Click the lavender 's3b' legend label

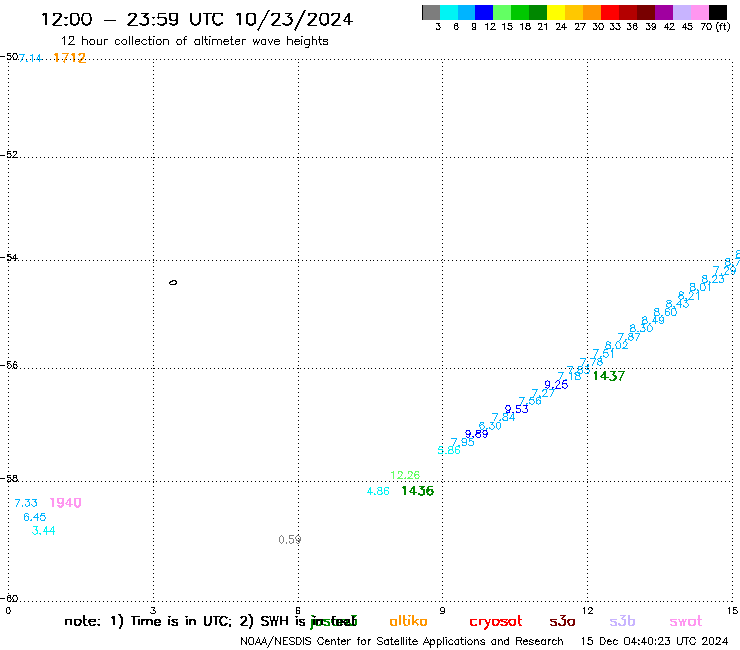point(622,621)
